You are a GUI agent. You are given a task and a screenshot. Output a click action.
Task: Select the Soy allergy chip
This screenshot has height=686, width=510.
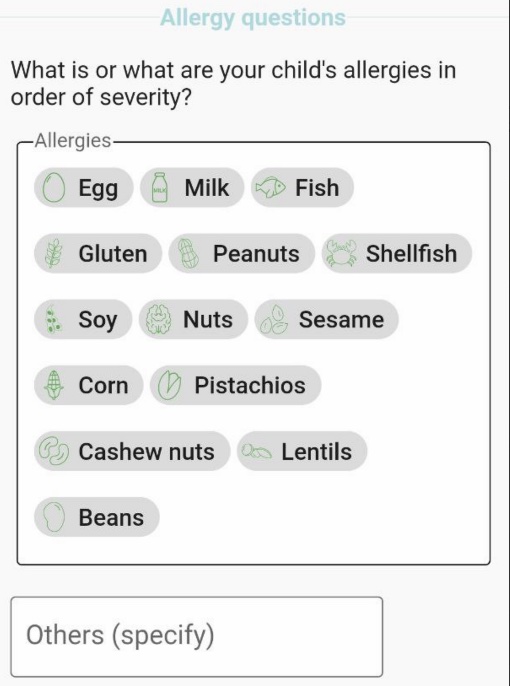click(83, 319)
